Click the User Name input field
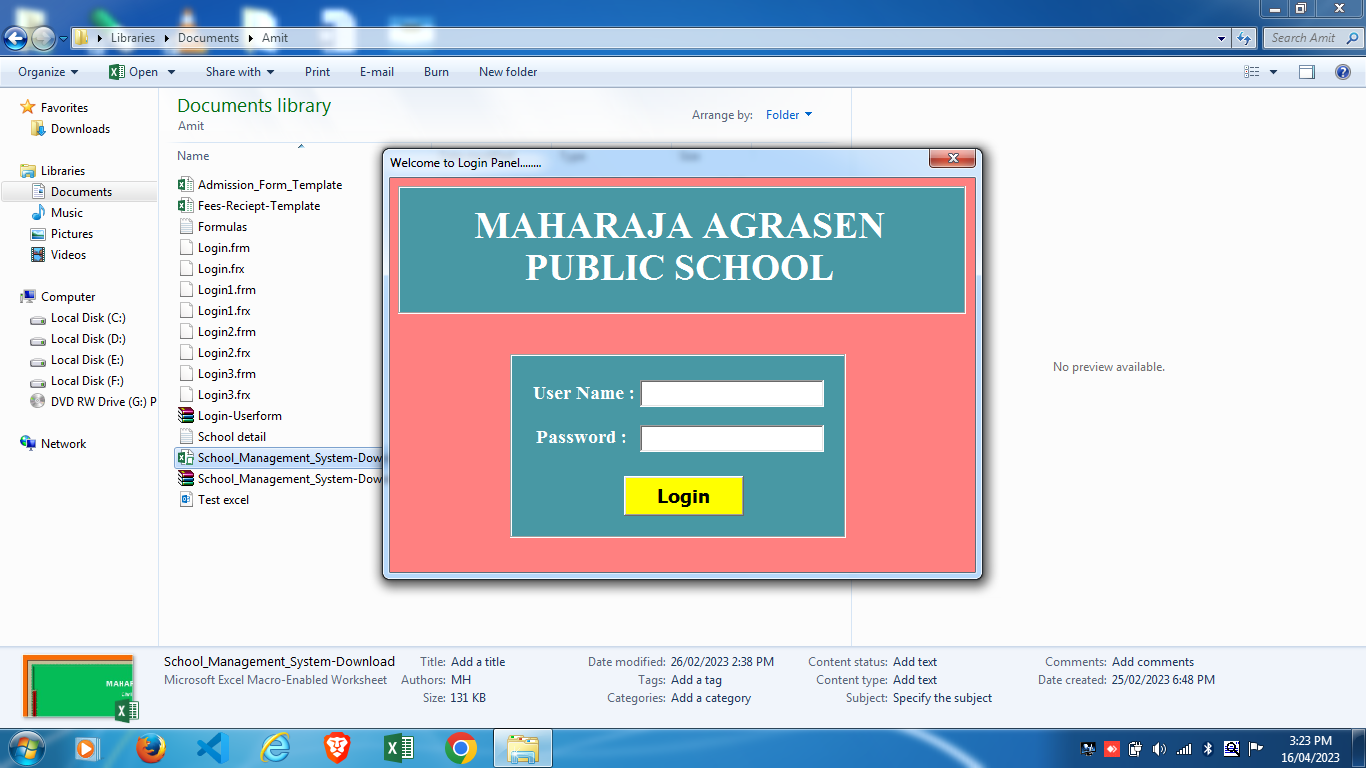 point(732,394)
